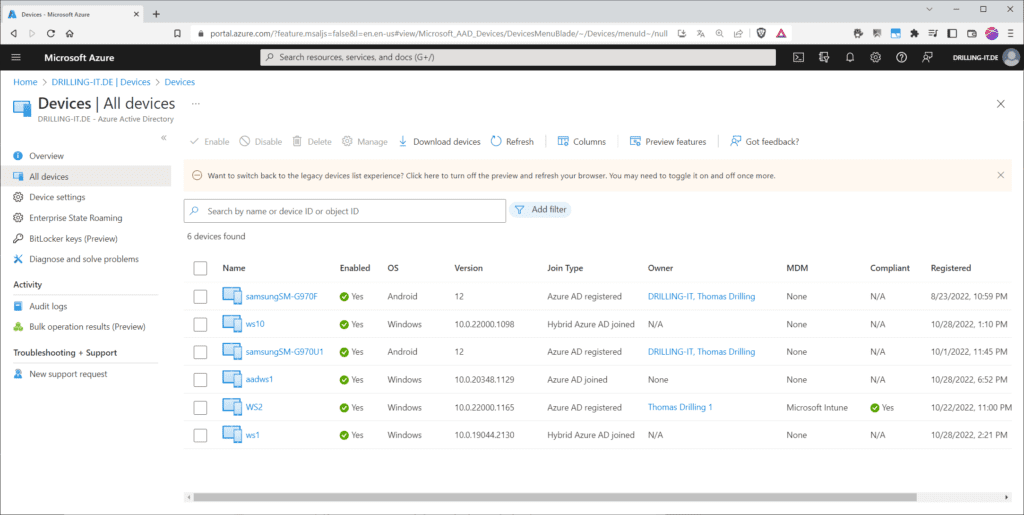Open Bulk operation results (Preview)
The image size is (1024, 515).
pyautogui.click(x=86, y=326)
